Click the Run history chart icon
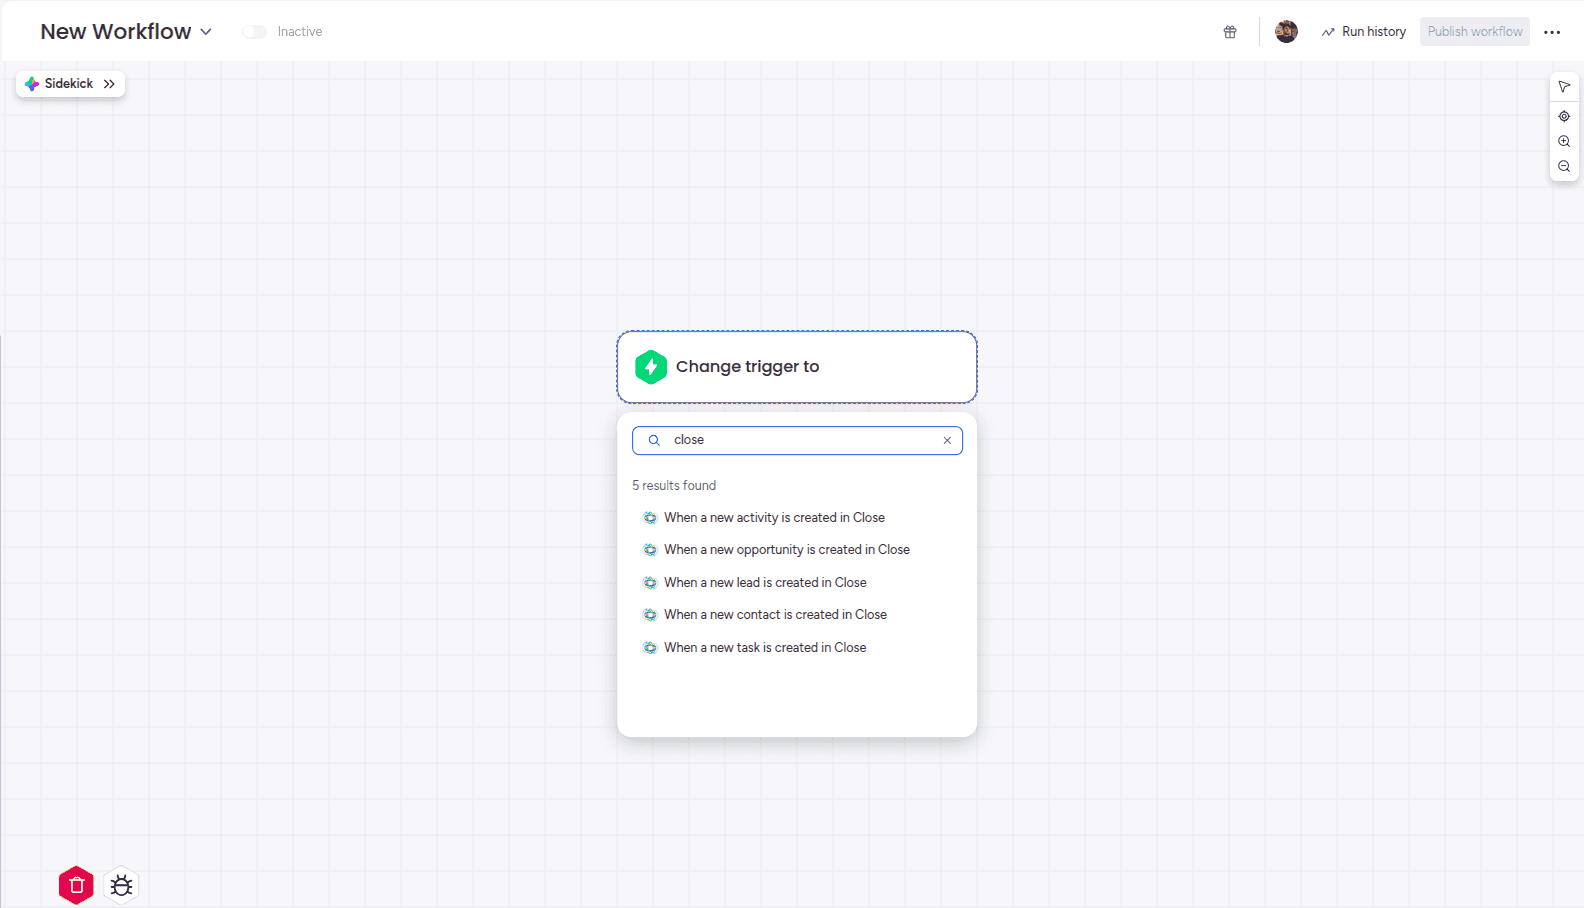 pos(1328,32)
